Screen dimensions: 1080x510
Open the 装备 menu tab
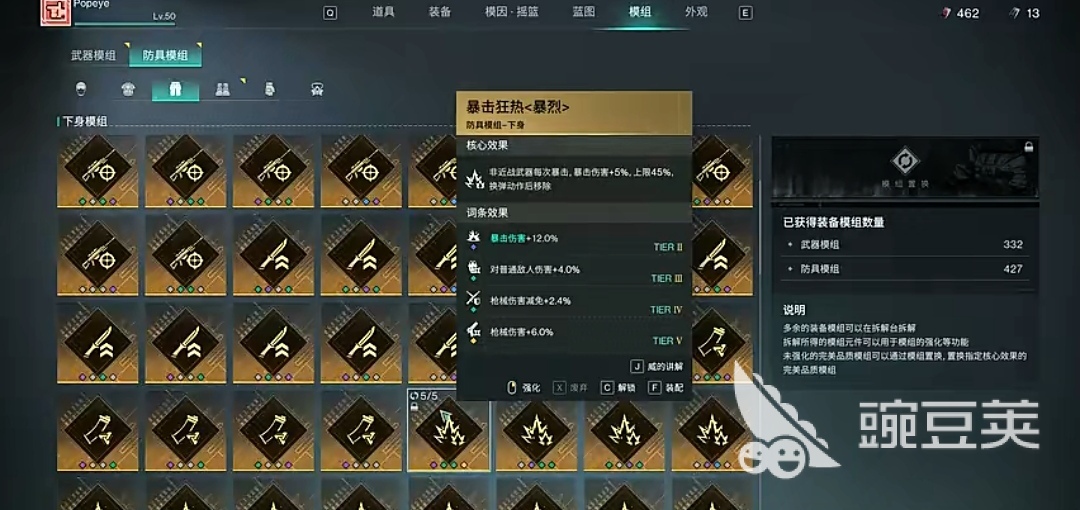click(x=439, y=12)
